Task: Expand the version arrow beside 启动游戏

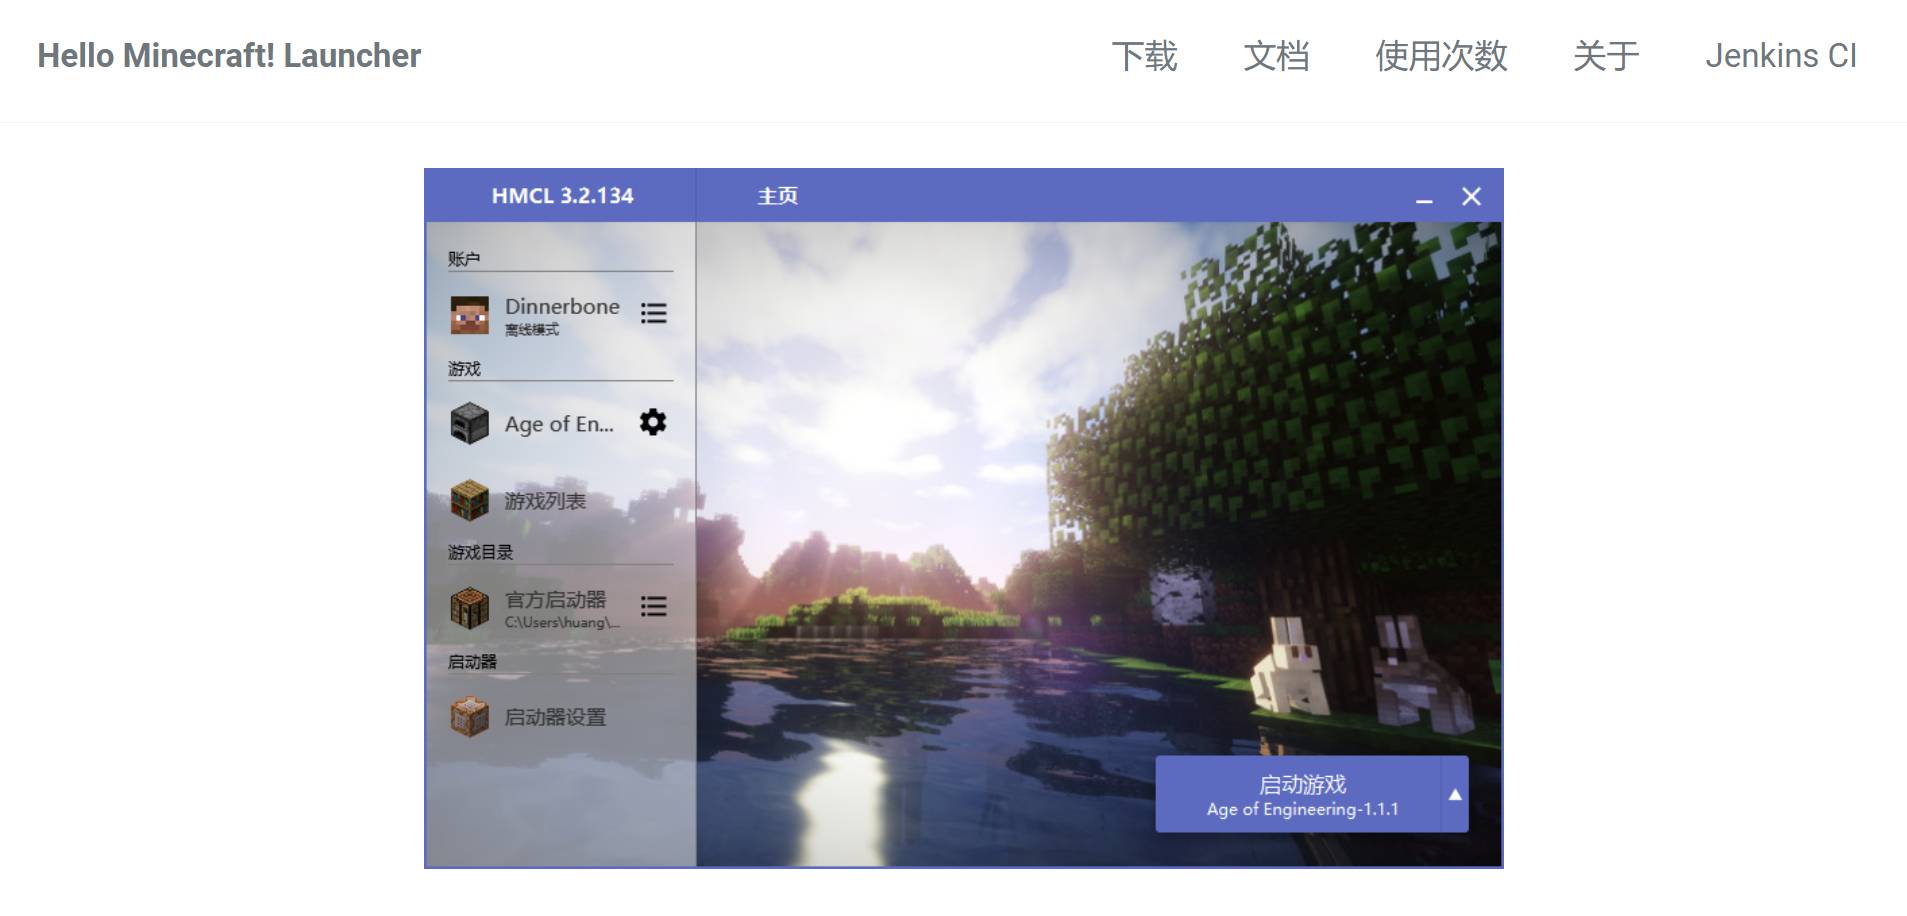Action: [x=1455, y=794]
